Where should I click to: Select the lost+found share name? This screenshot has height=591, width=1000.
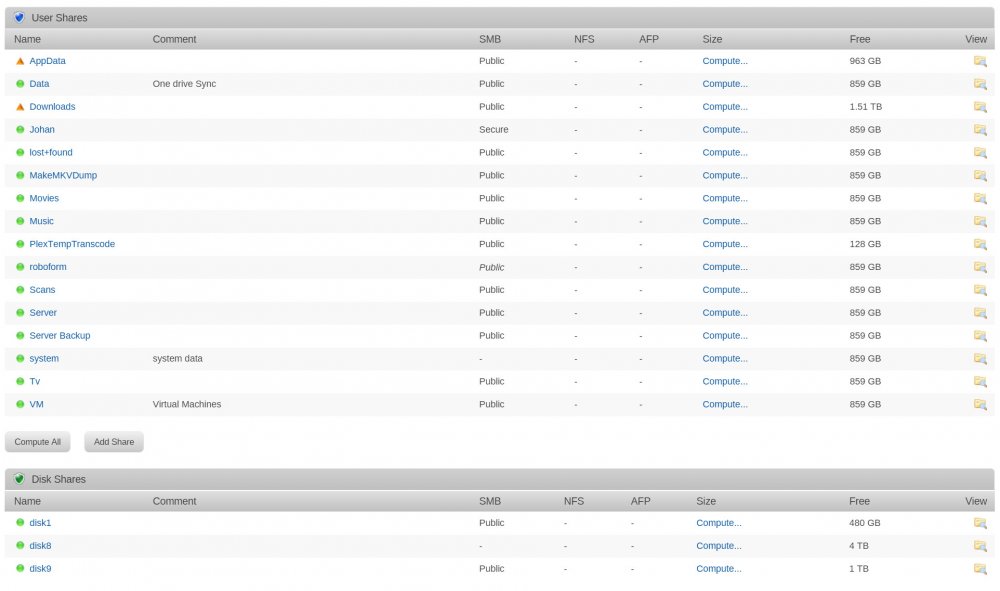tap(51, 152)
